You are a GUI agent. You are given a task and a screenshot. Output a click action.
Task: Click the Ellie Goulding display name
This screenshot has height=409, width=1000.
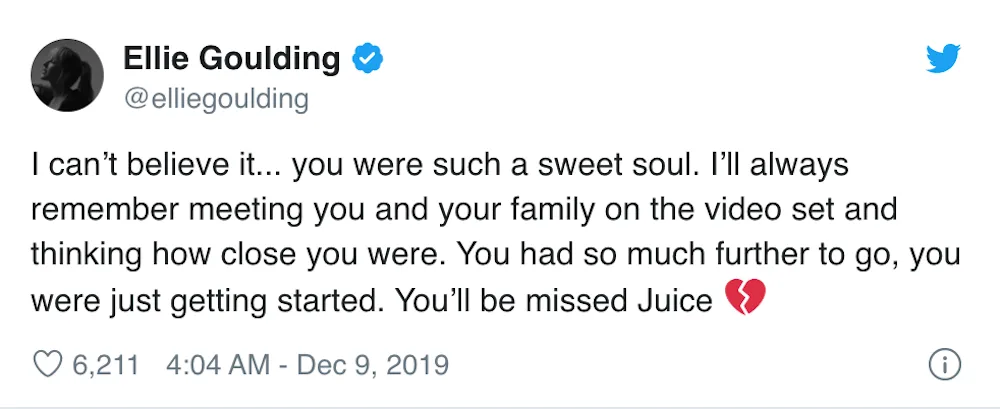pos(231,60)
